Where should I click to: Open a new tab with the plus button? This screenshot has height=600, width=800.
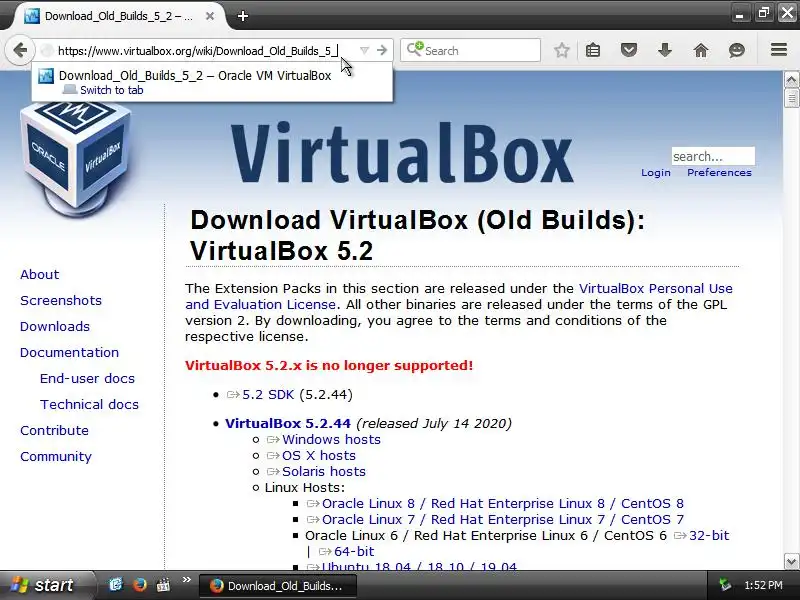(243, 16)
